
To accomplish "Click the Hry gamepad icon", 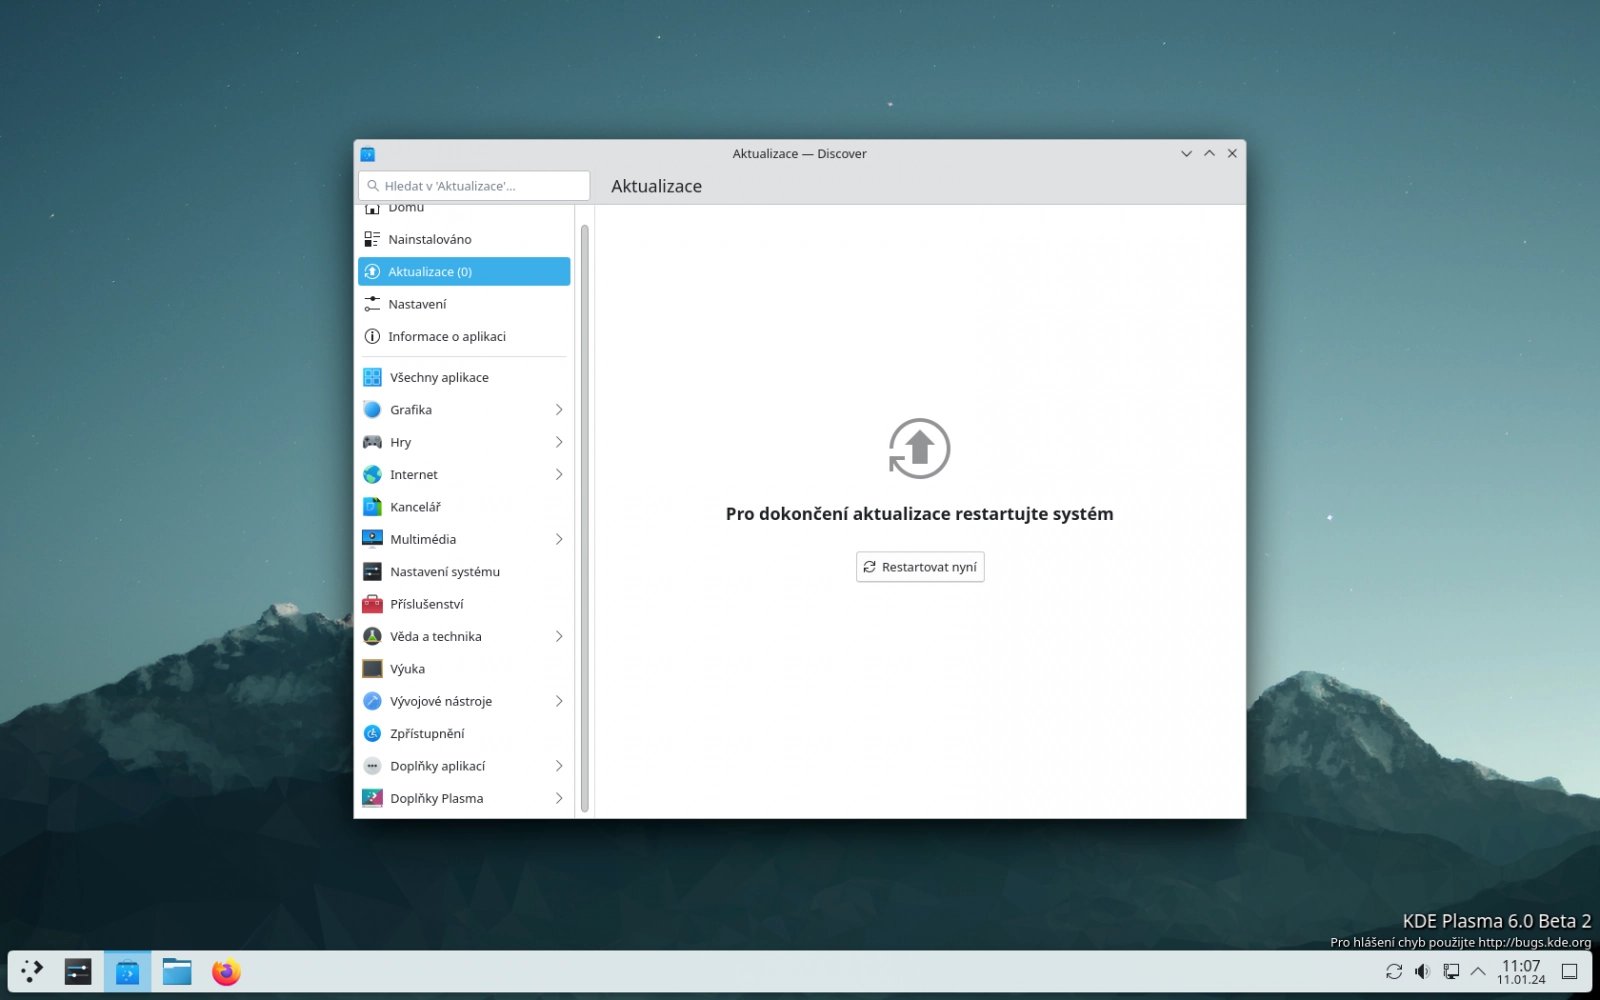I will point(372,442).
